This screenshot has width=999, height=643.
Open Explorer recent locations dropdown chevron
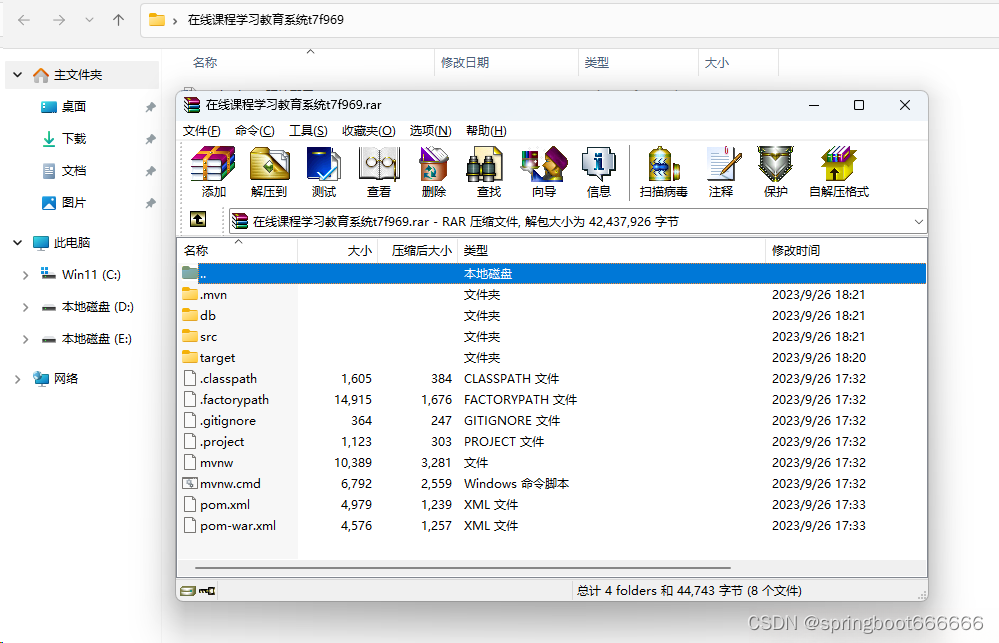[x=89, y=20]
